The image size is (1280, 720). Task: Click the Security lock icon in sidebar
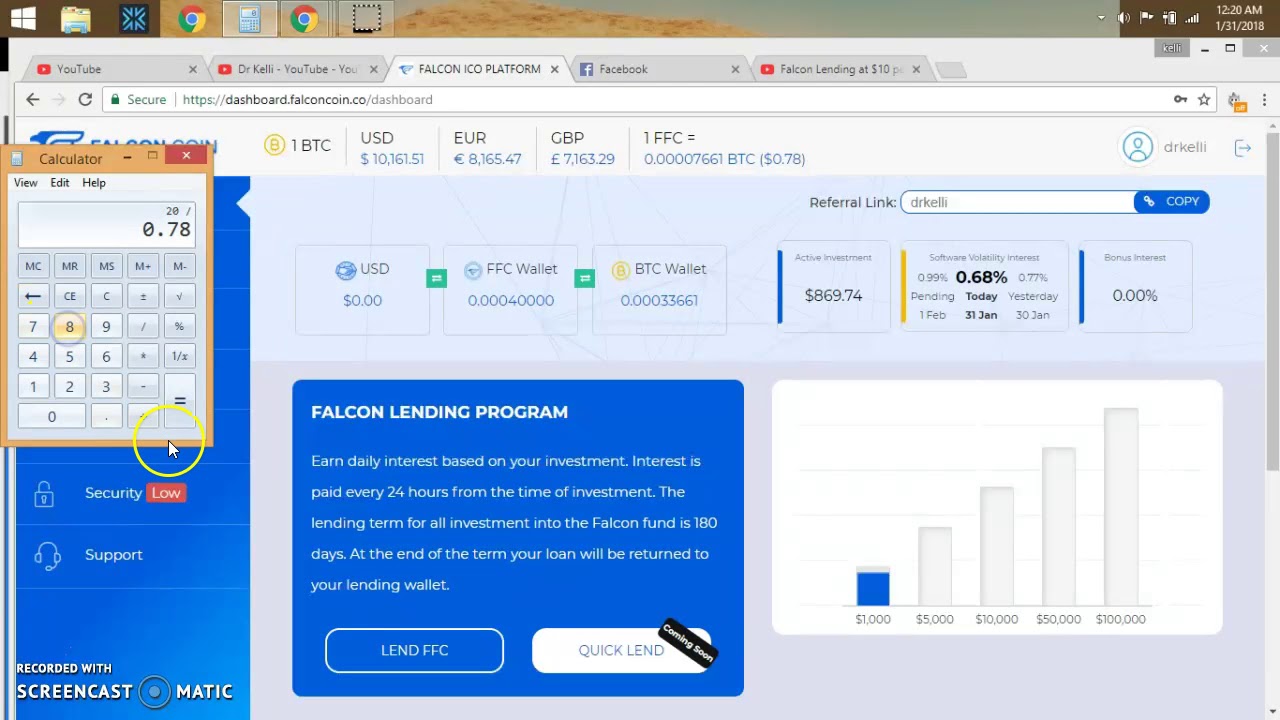[x=43, y=493]
